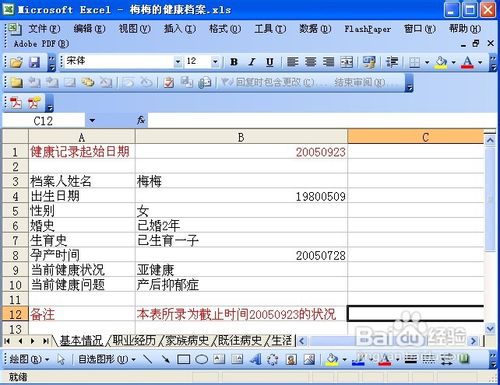500x385 pixels.
Task: Open the Name Box dropdown arrow
Action: pyautogui.click(x=92, y=121)
